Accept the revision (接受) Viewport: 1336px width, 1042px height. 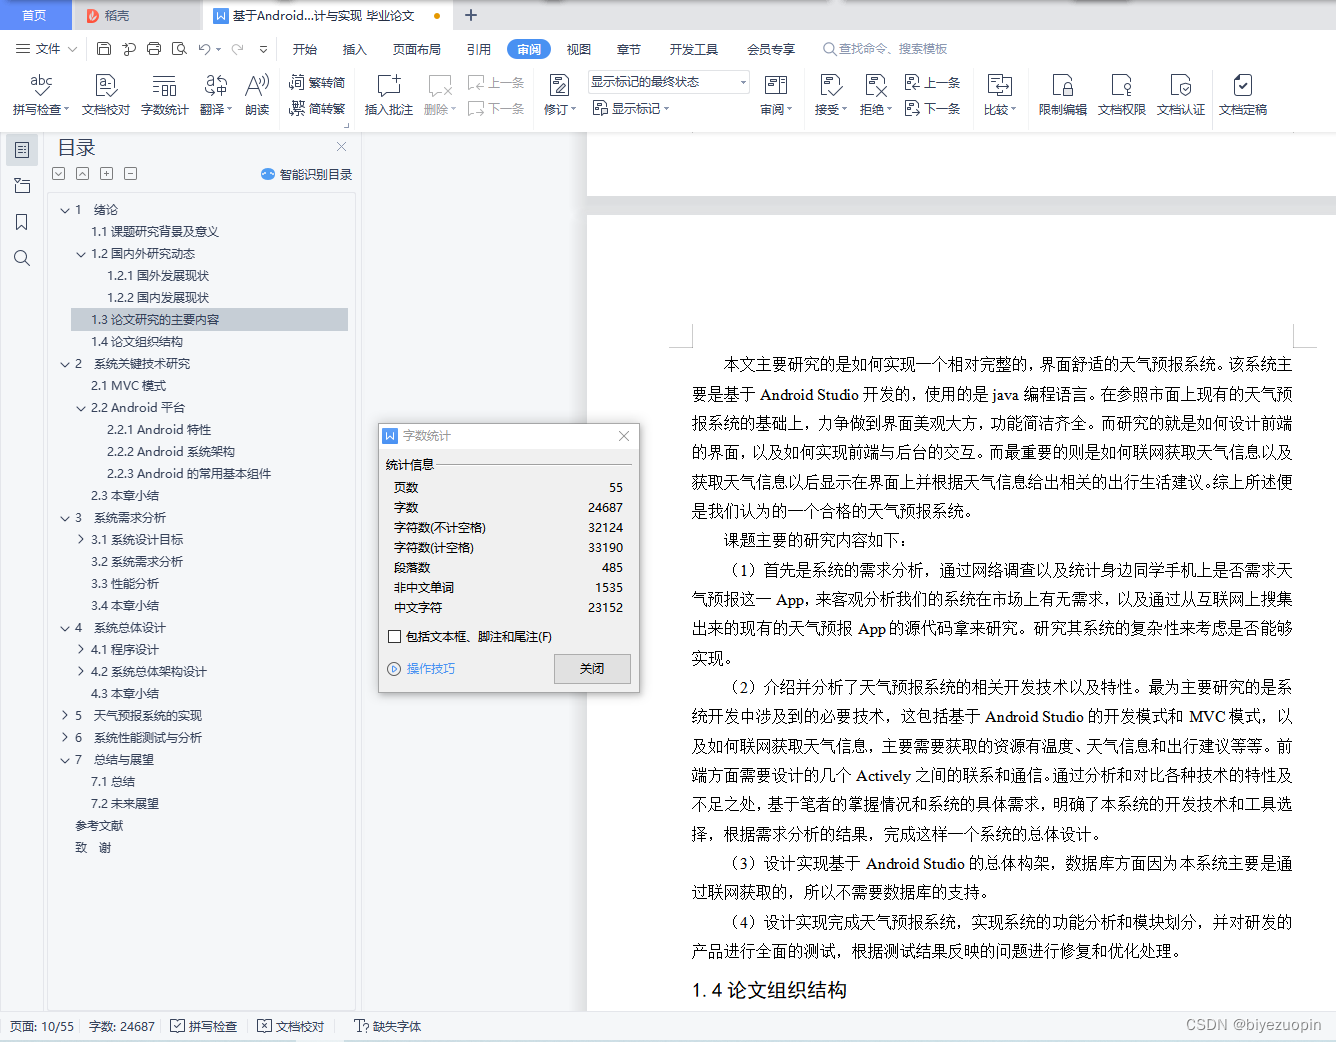pos(830,95)
